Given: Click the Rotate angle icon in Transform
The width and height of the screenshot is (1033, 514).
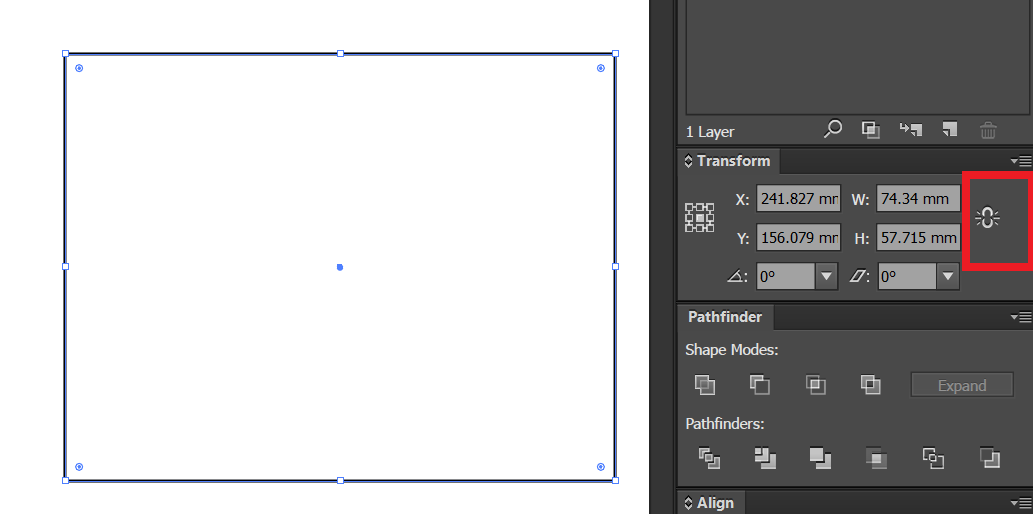Looking at the screenshot, I should coord(738,277).
